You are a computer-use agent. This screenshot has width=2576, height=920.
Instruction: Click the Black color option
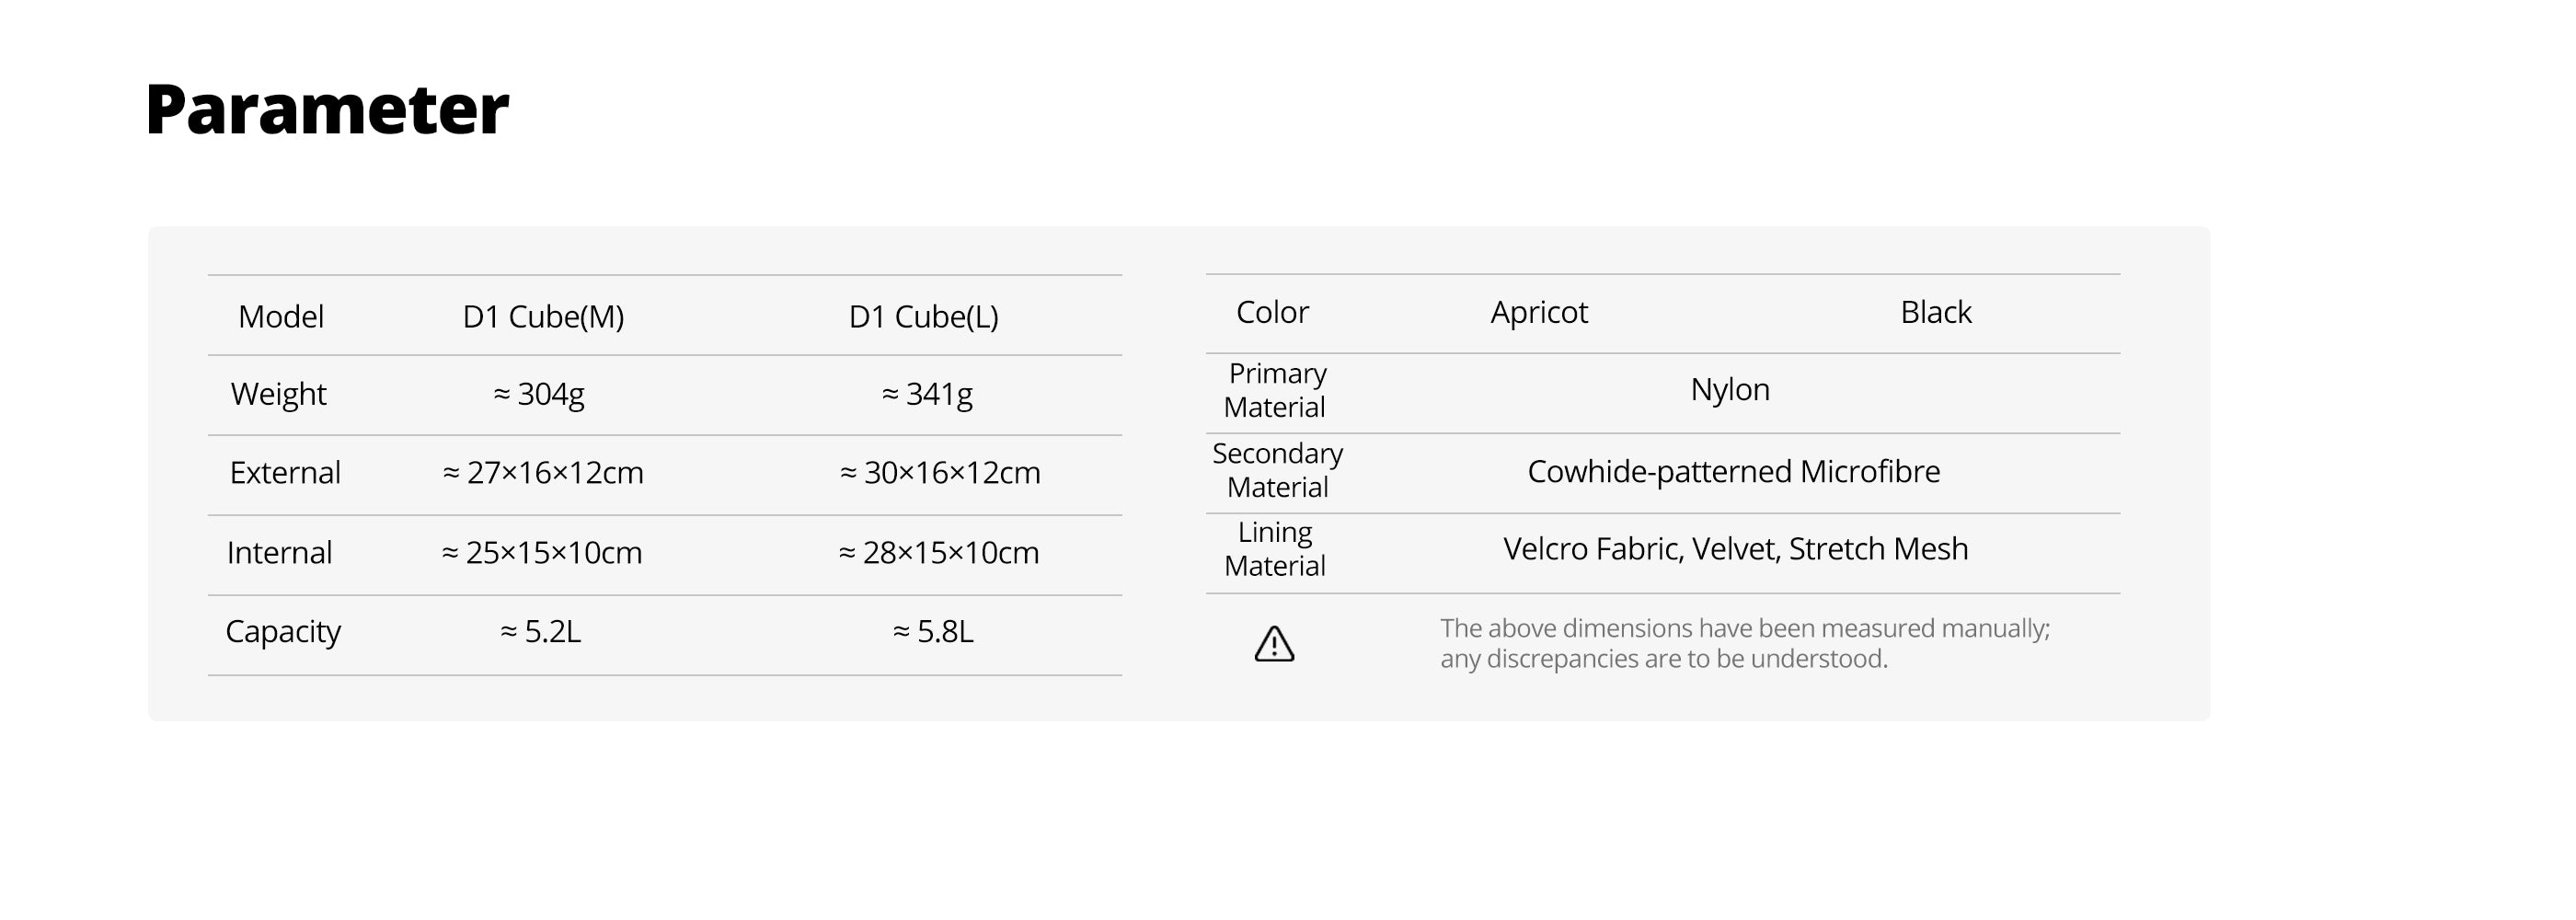tap(1935, 313)
